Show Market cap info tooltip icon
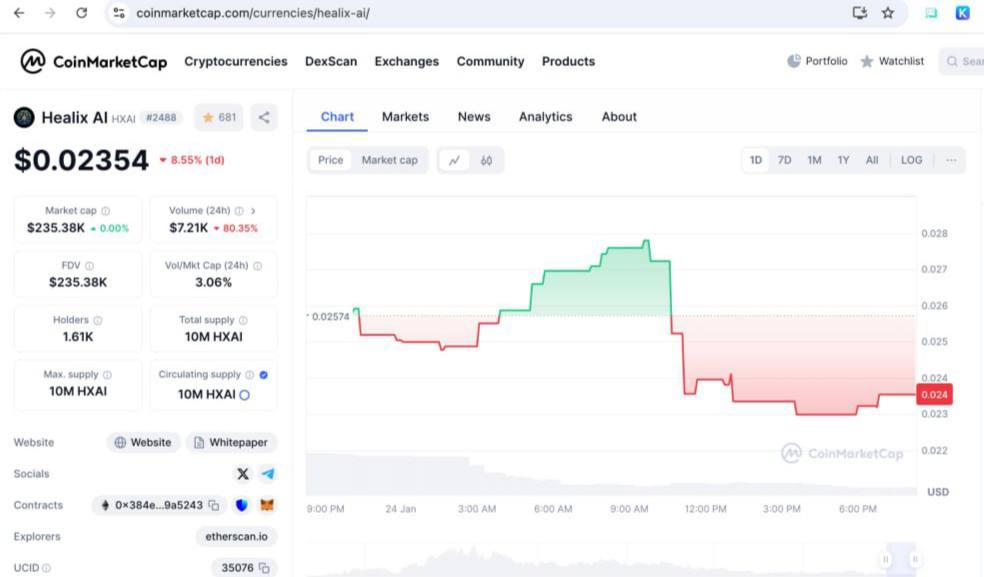This screenshot has width=984, height=577. (x=105, y=211)
